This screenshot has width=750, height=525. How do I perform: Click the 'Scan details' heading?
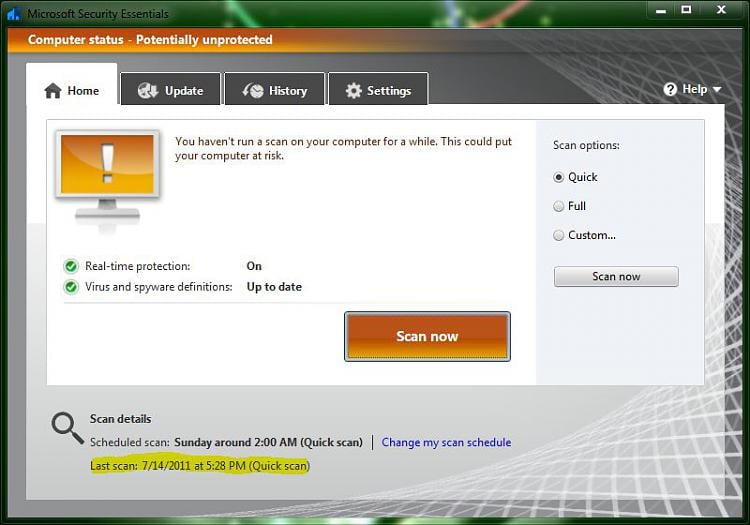[x=121, y=419]
